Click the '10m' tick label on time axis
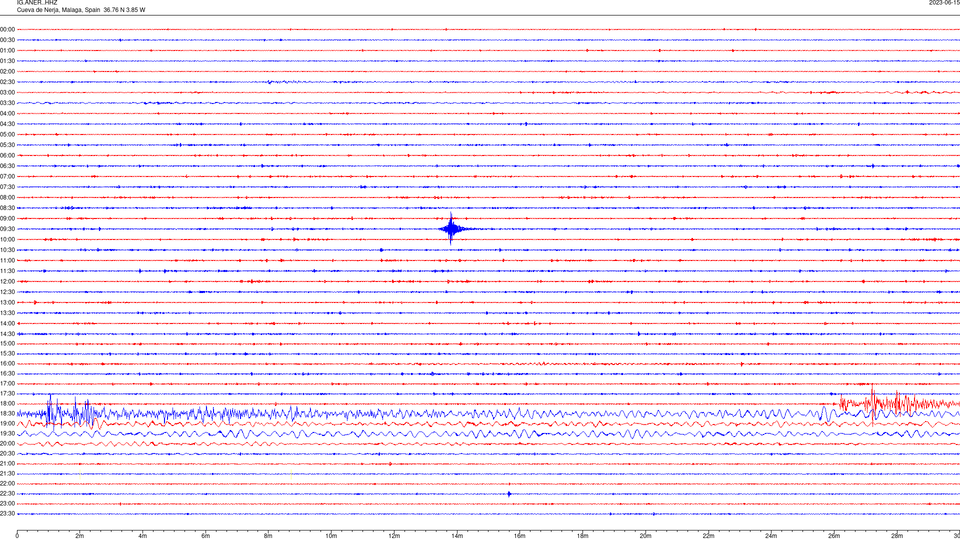 tap(331, 536)
